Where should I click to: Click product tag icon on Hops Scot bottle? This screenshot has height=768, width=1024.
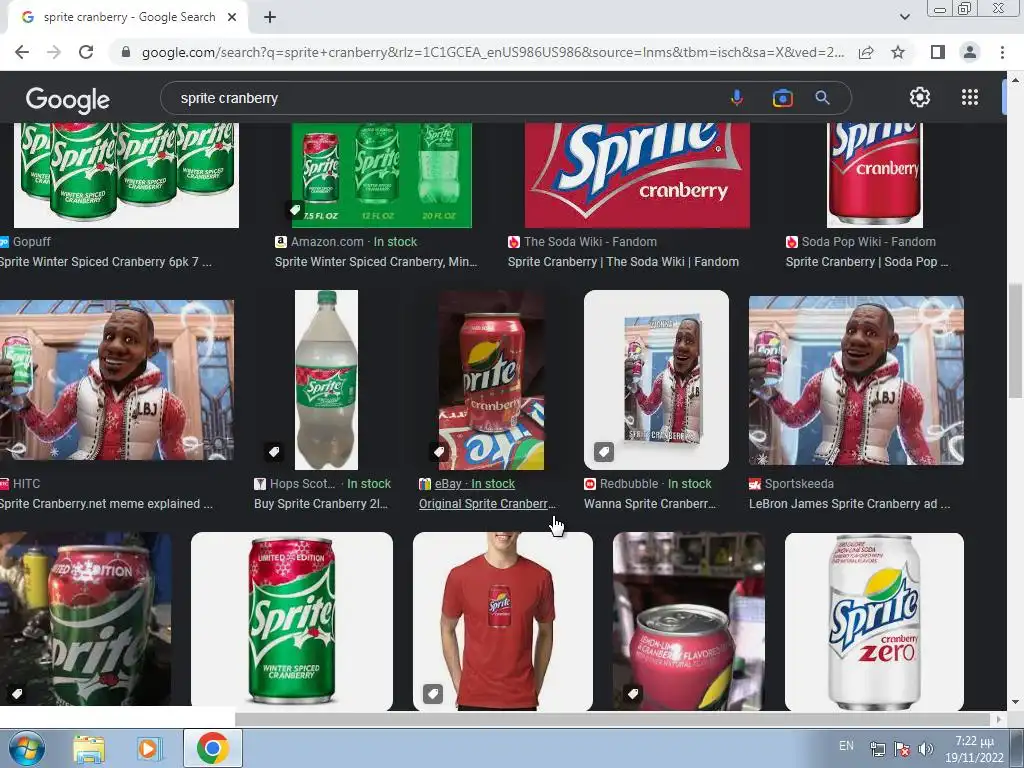click(x=274, y=451)
